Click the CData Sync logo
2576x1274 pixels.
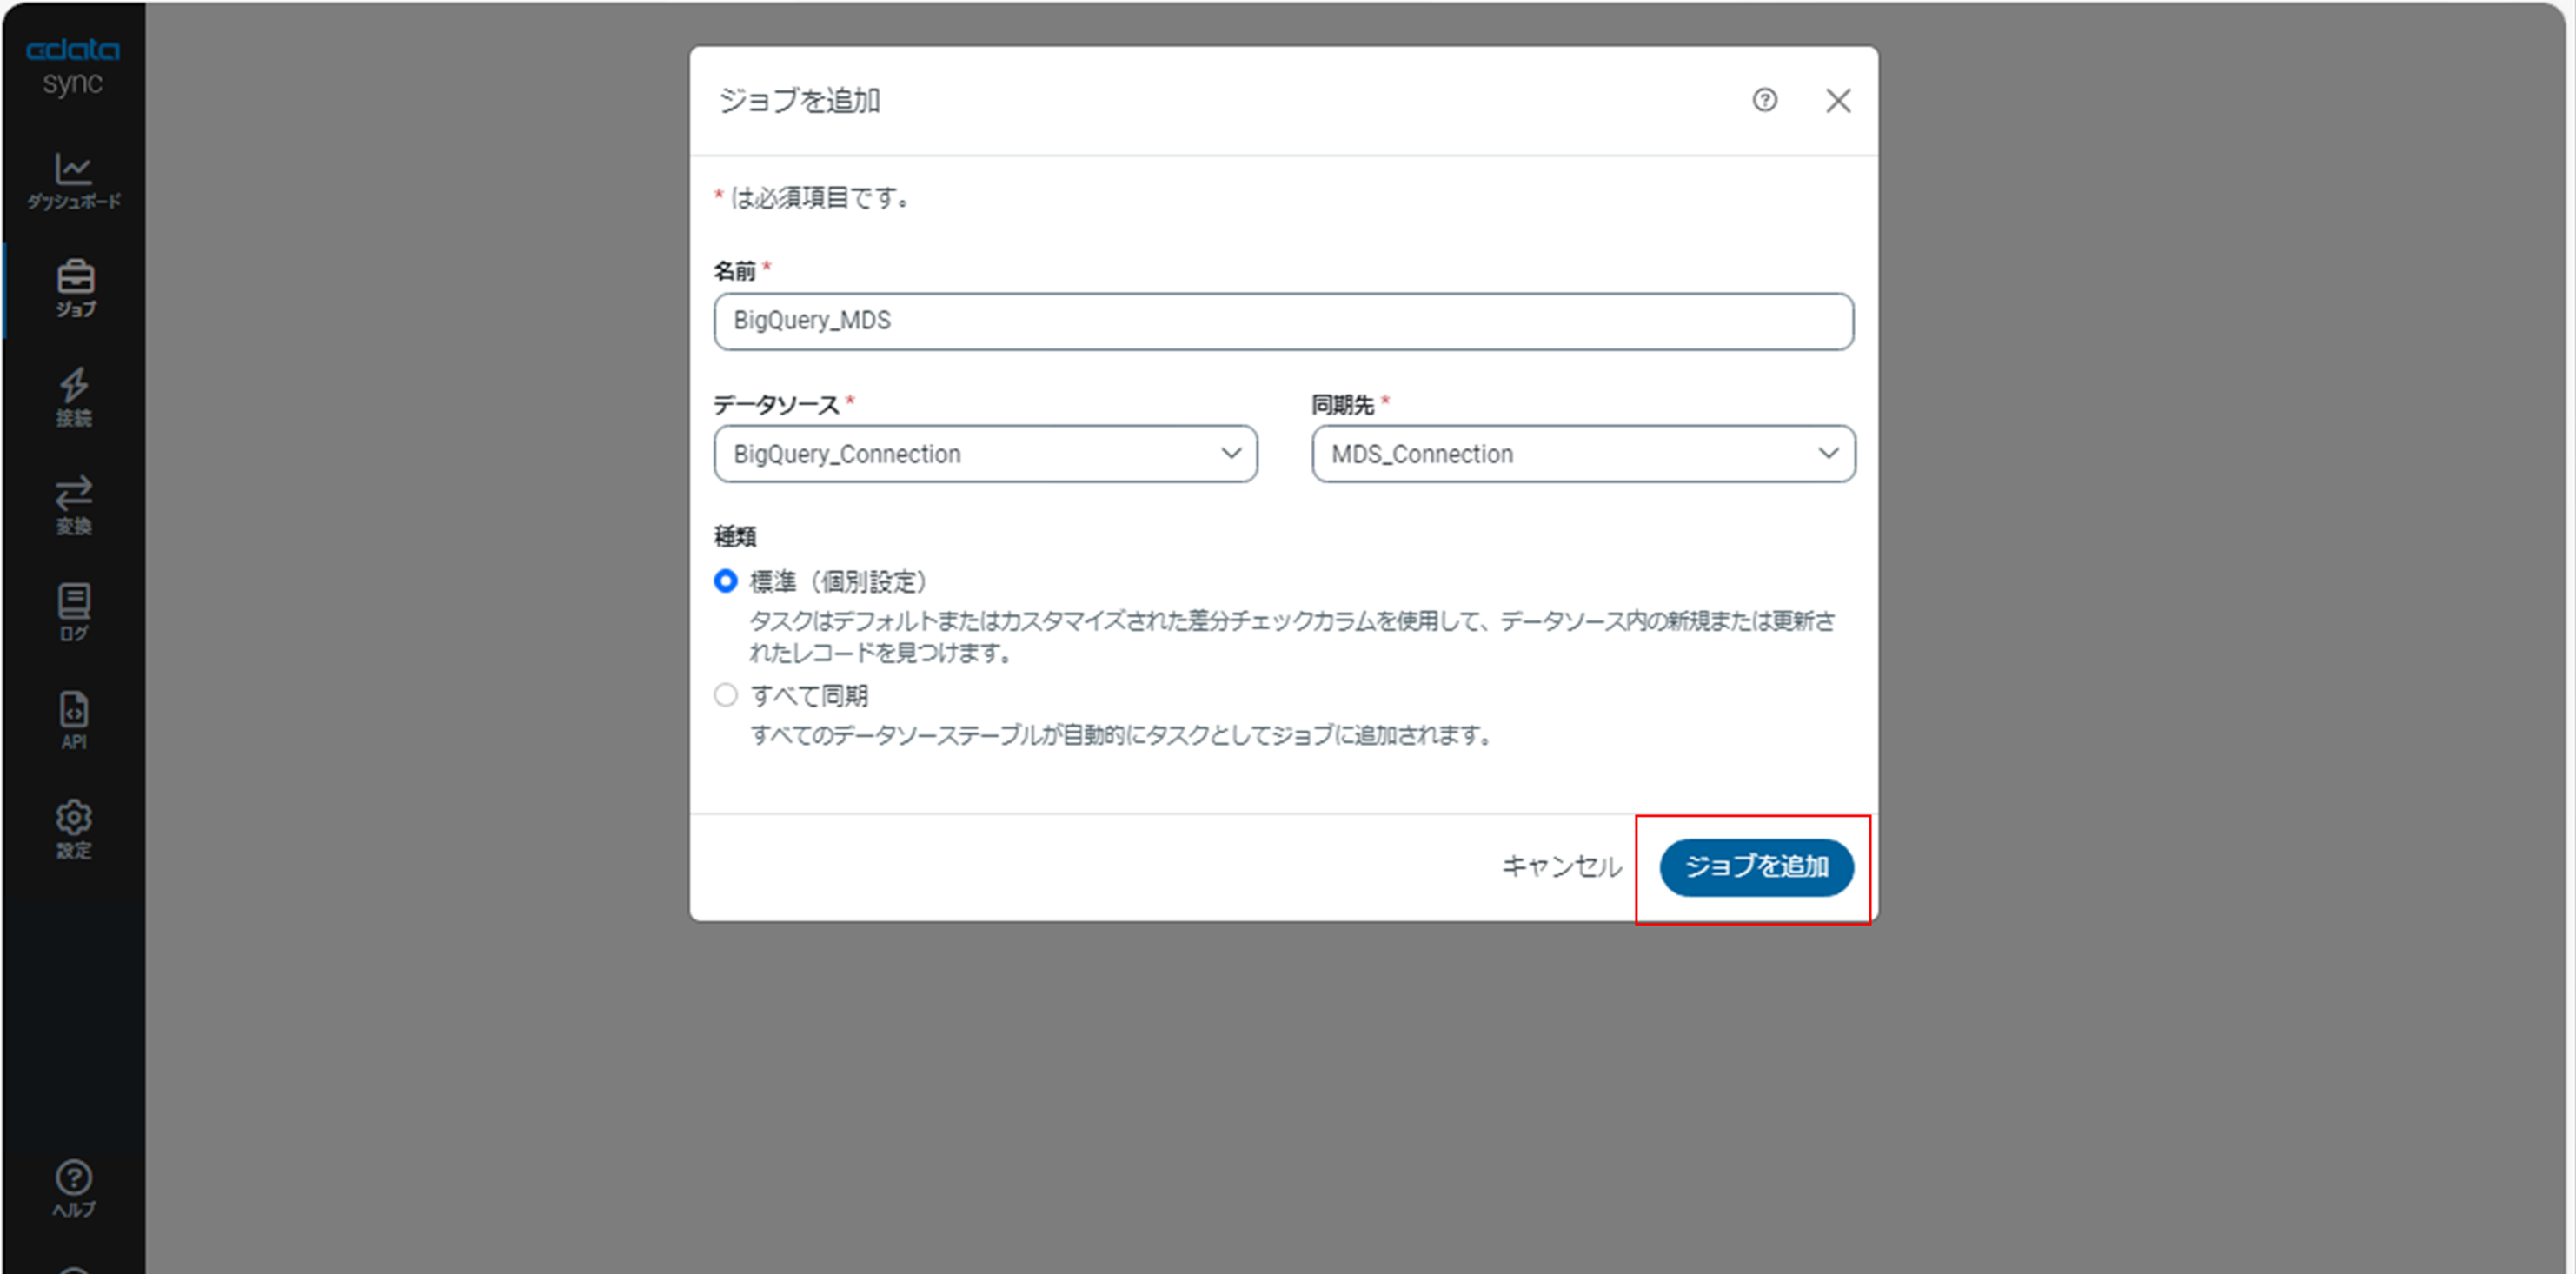[x=73, y=66]
